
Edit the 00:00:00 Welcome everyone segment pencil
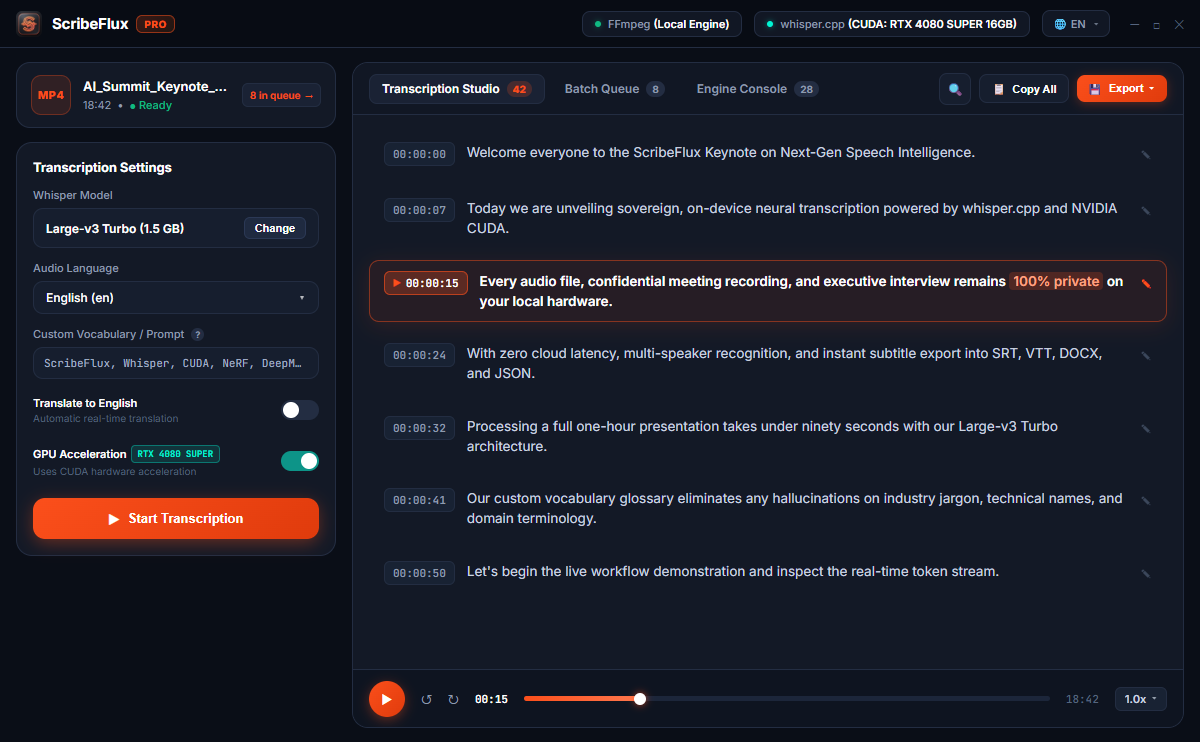coord(1145,154)
